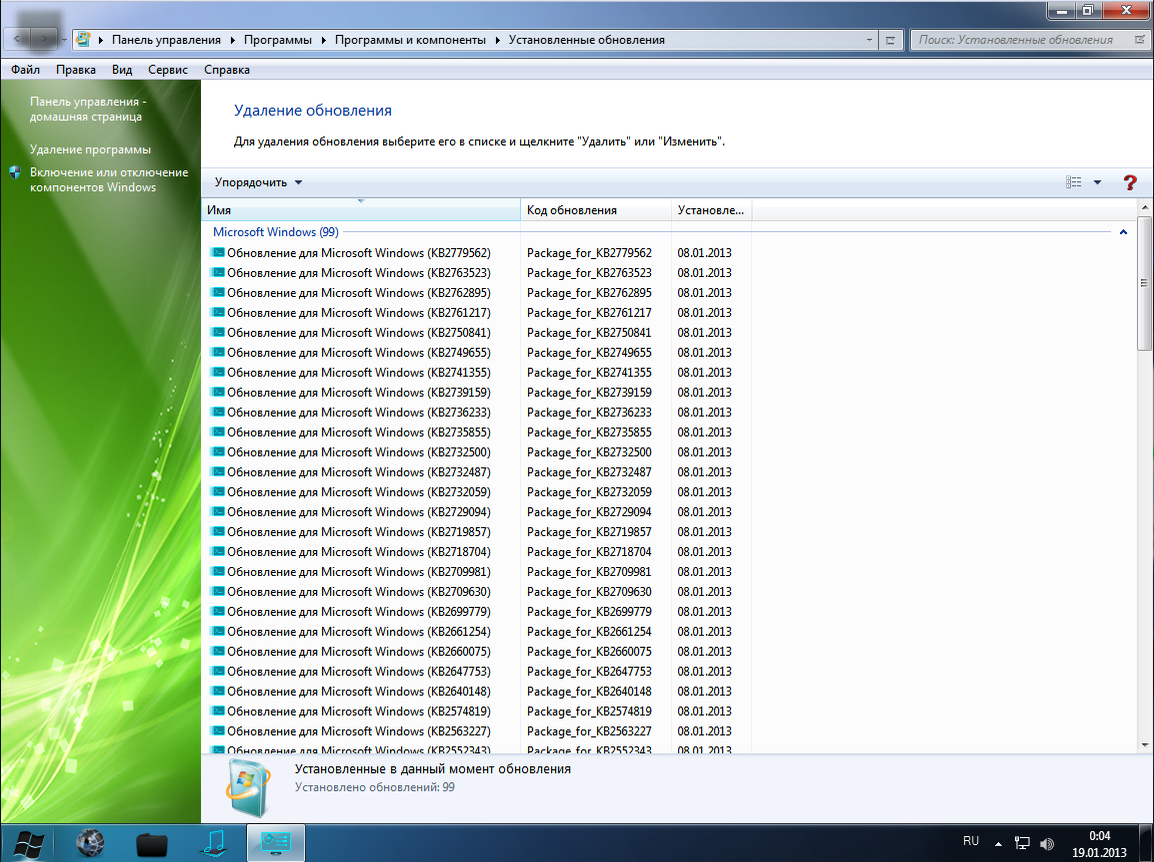Open the globe browser icon in taskbar
This screenshot has height=862, width=1154.
click(91, 844)
